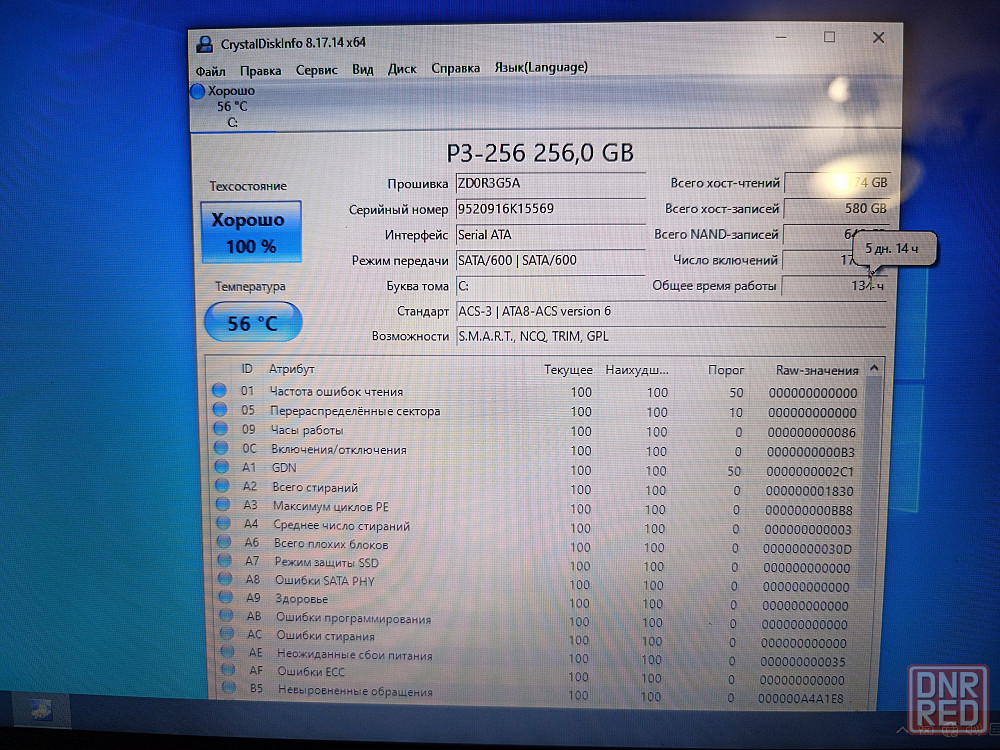Image resolution: width=1000 pixels, height=750 pixels.
Task: Click status circle beside Переназначенные сектора row
Action: pyautogui.click(x=220, y=411)
